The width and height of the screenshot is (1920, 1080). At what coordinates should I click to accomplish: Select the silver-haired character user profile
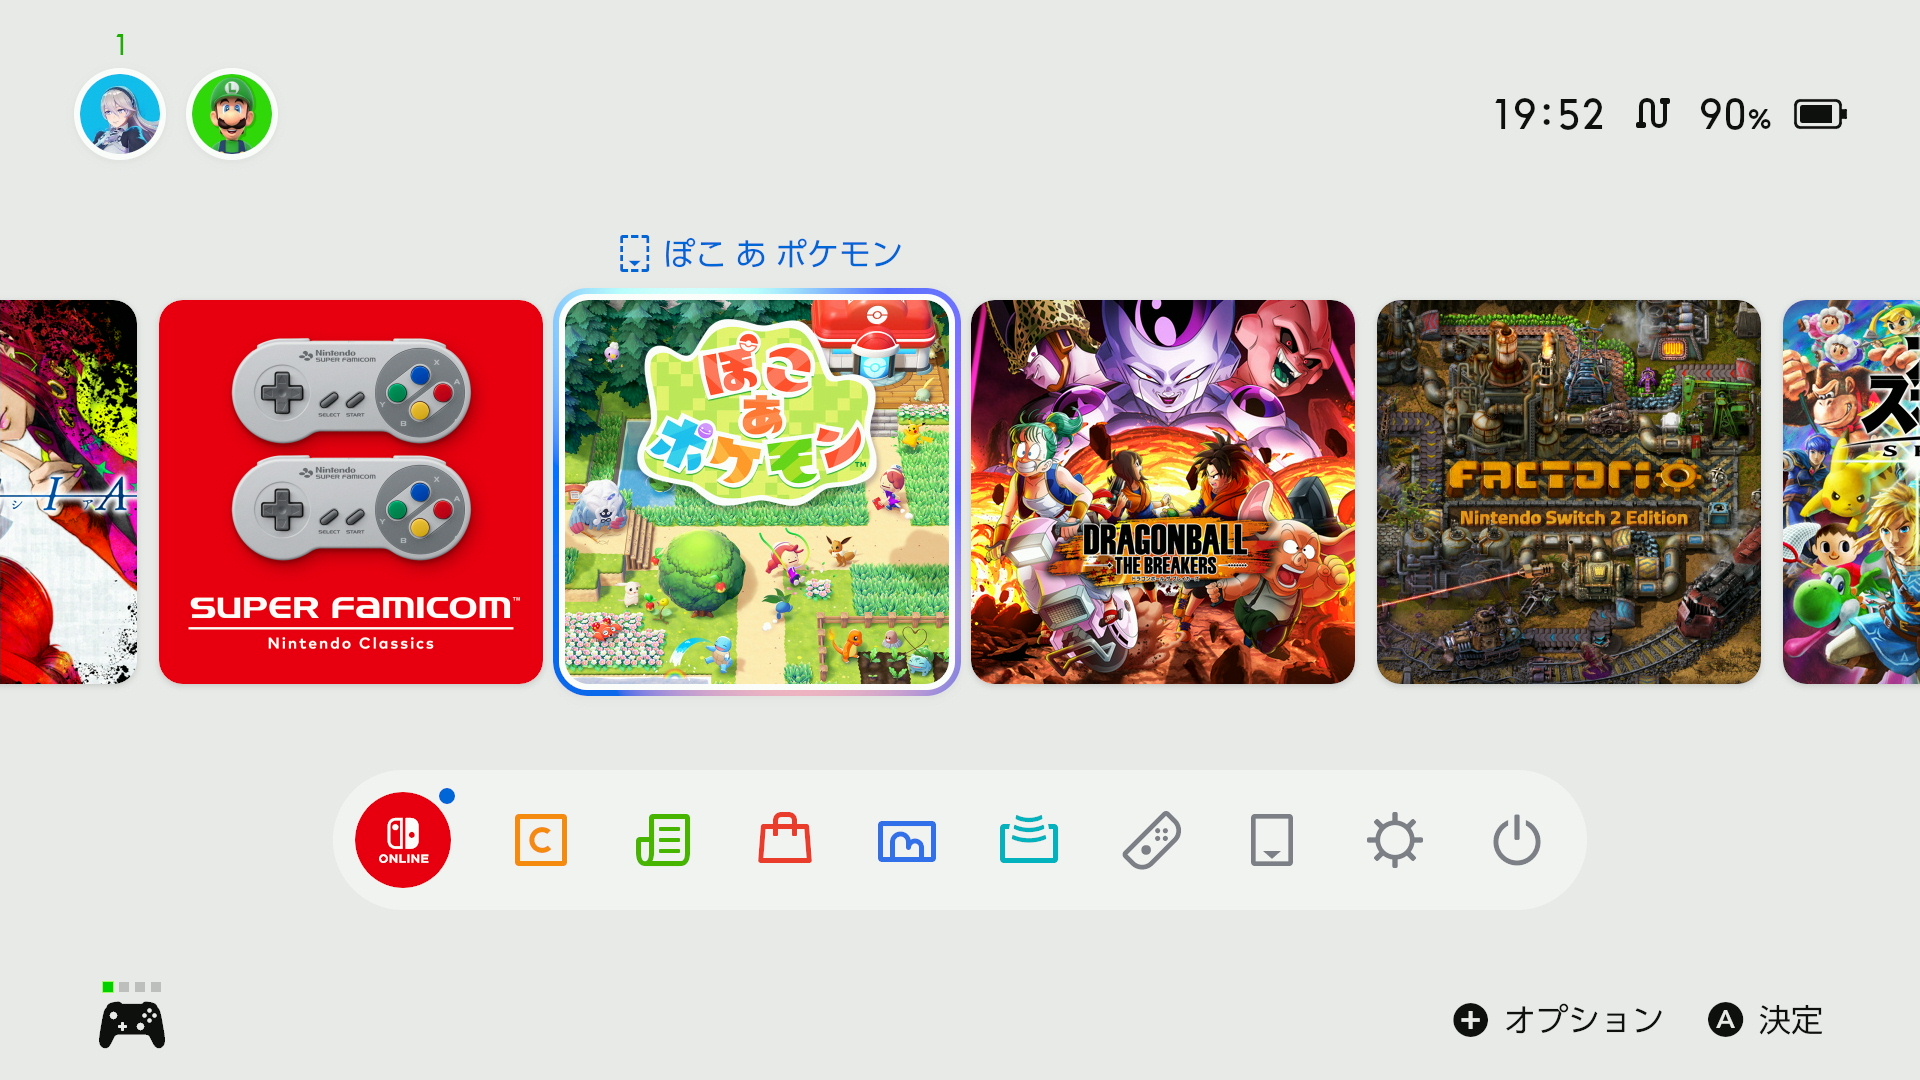[120, 114]
